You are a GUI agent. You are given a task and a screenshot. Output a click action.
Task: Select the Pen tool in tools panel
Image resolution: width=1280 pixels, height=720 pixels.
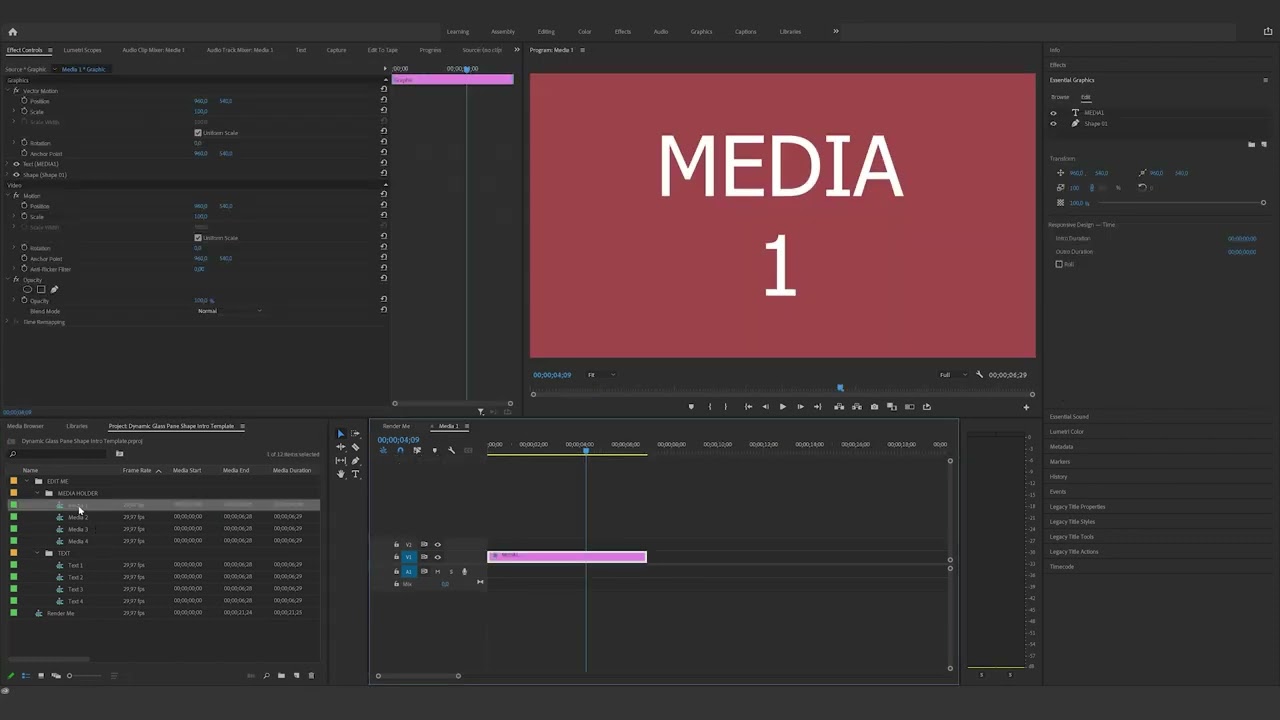(x=355, y=461)
